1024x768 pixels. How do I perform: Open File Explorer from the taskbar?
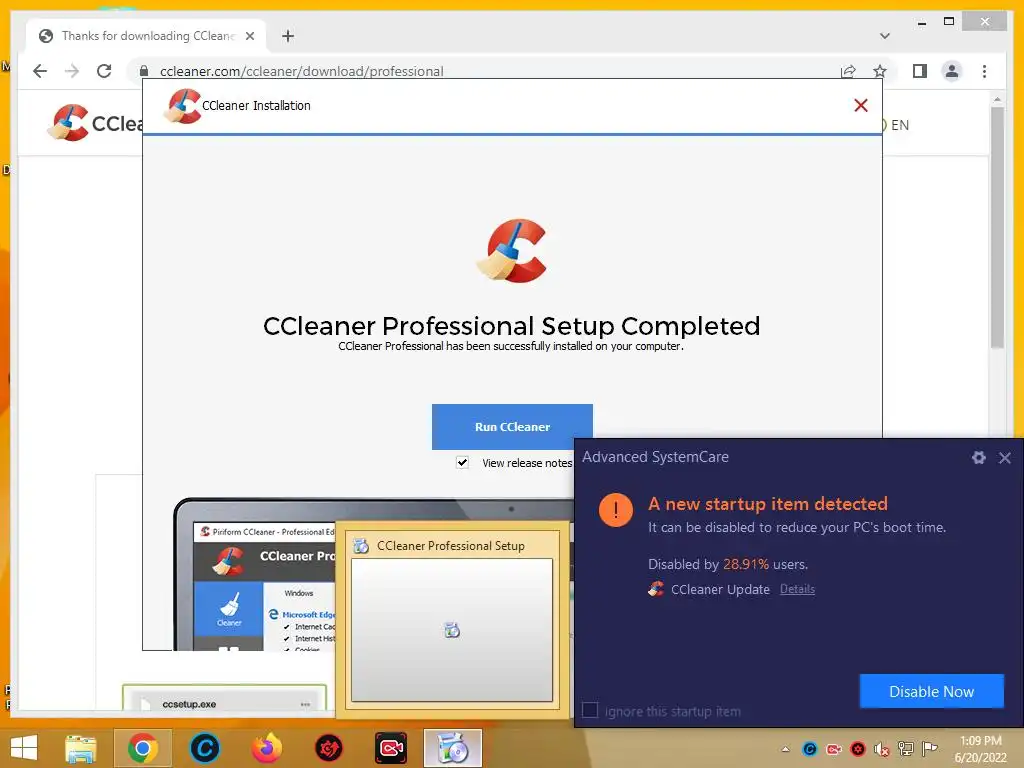coord(80,748)
